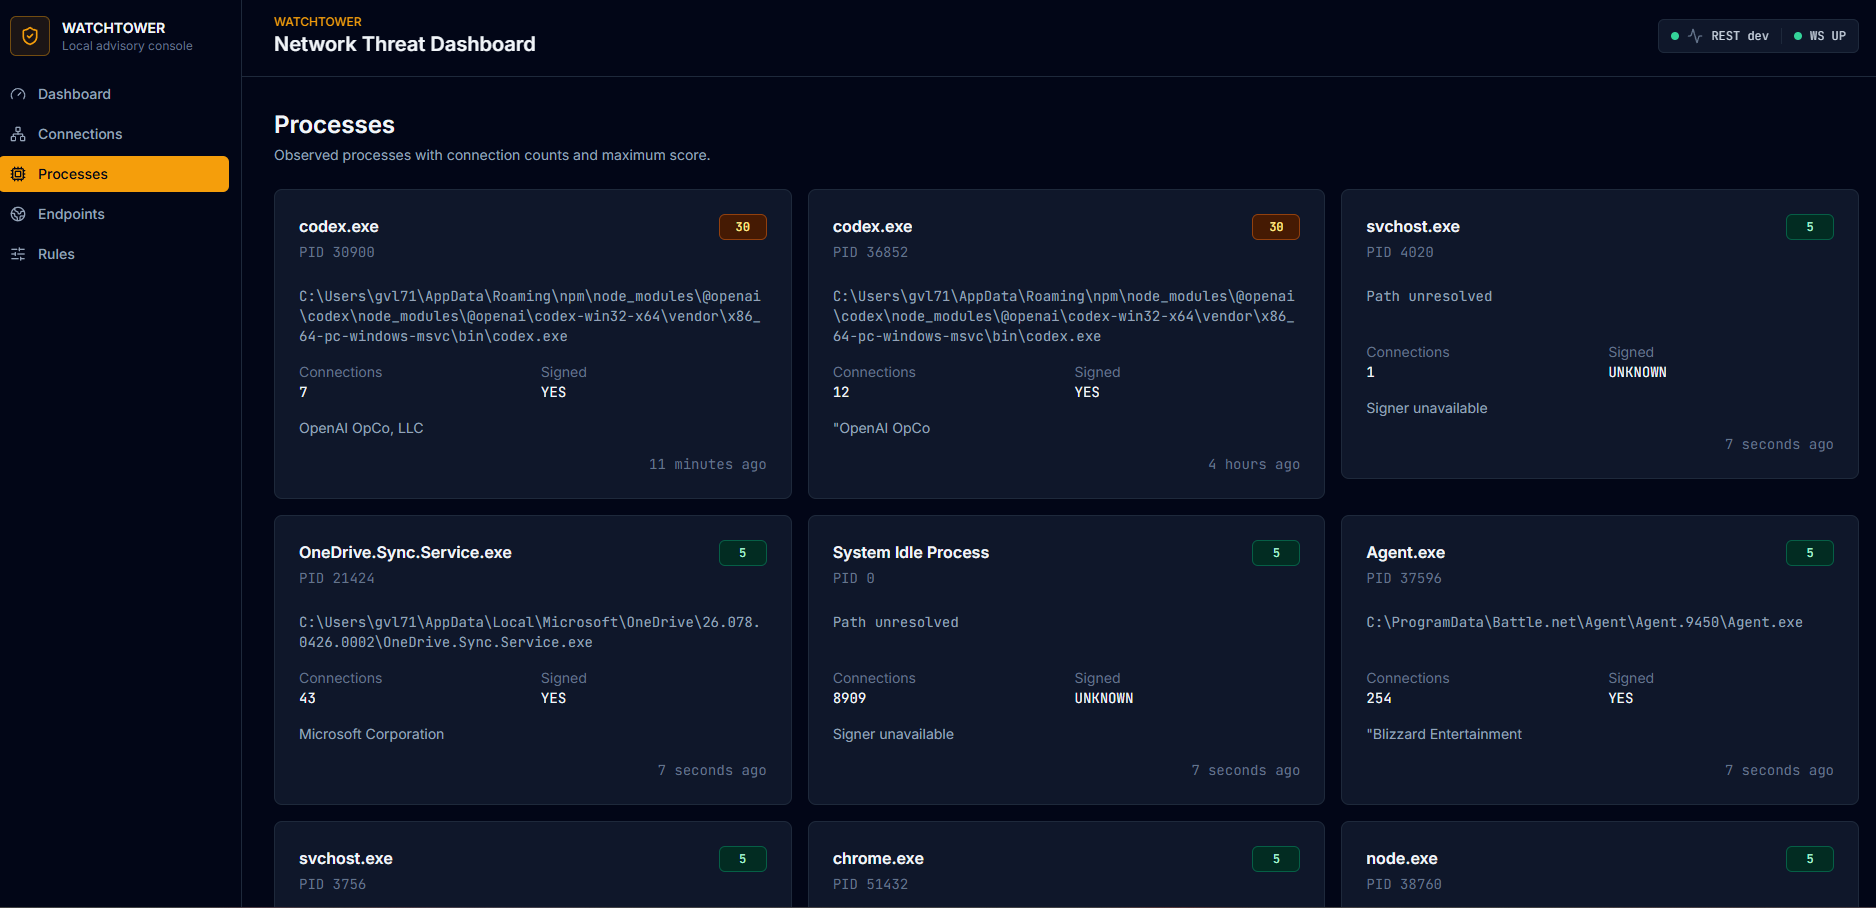Click the text PID 51432
This screenshot has width=1876, height=908.
[871, 885]
